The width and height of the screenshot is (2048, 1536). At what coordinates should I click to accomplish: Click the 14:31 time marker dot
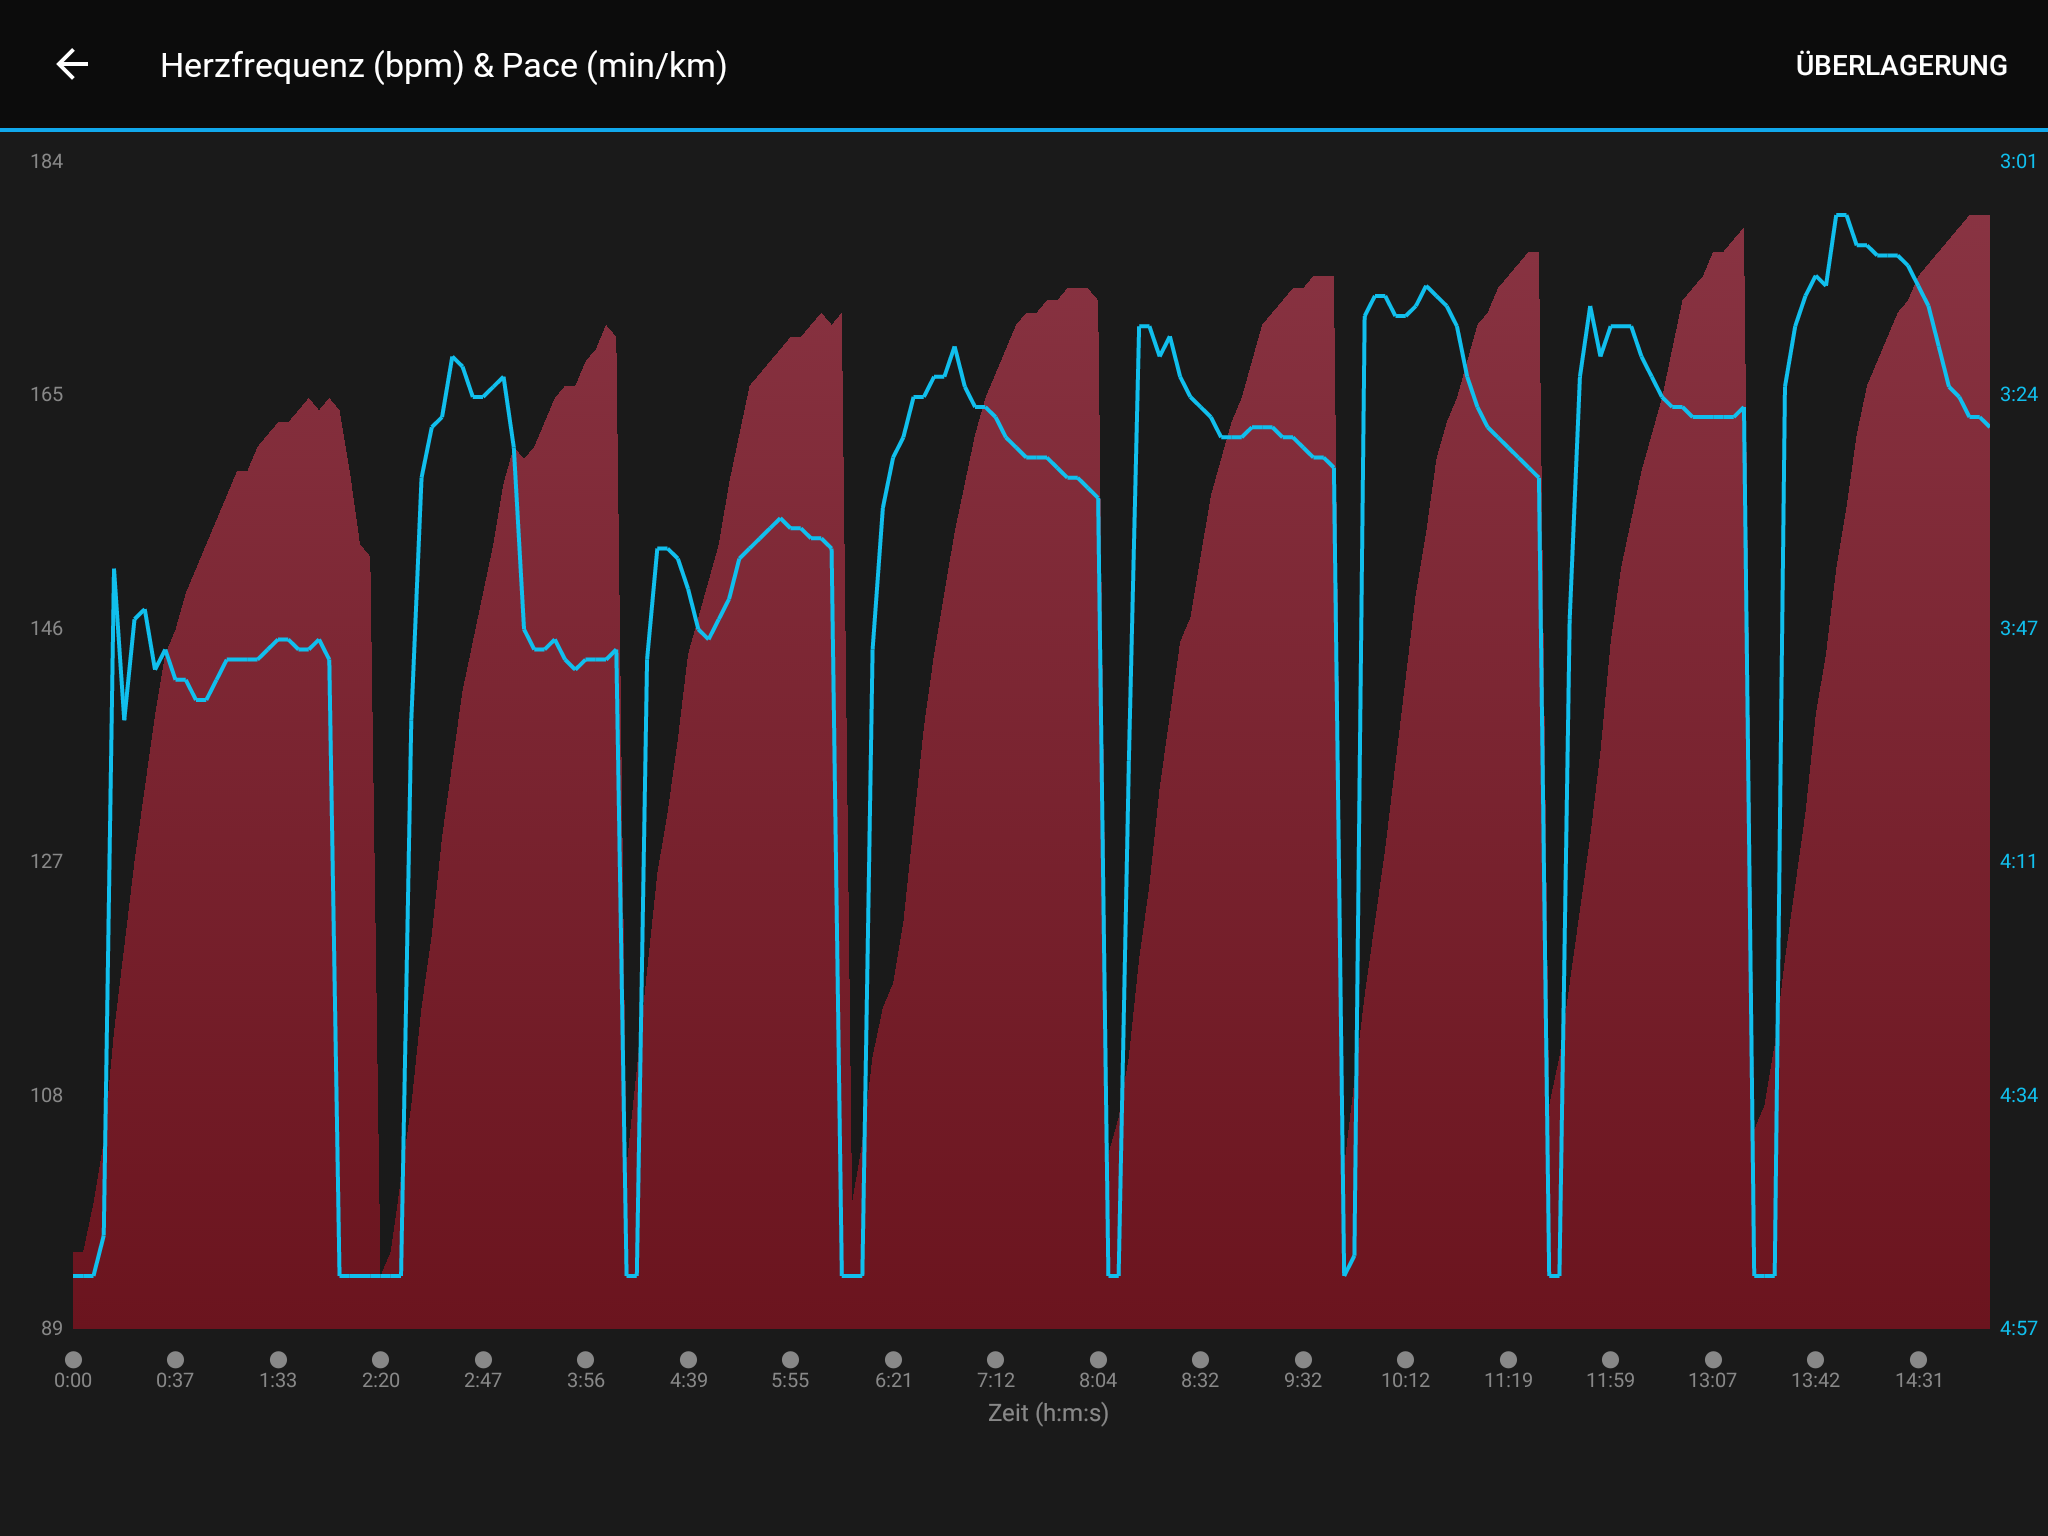1918,1359
